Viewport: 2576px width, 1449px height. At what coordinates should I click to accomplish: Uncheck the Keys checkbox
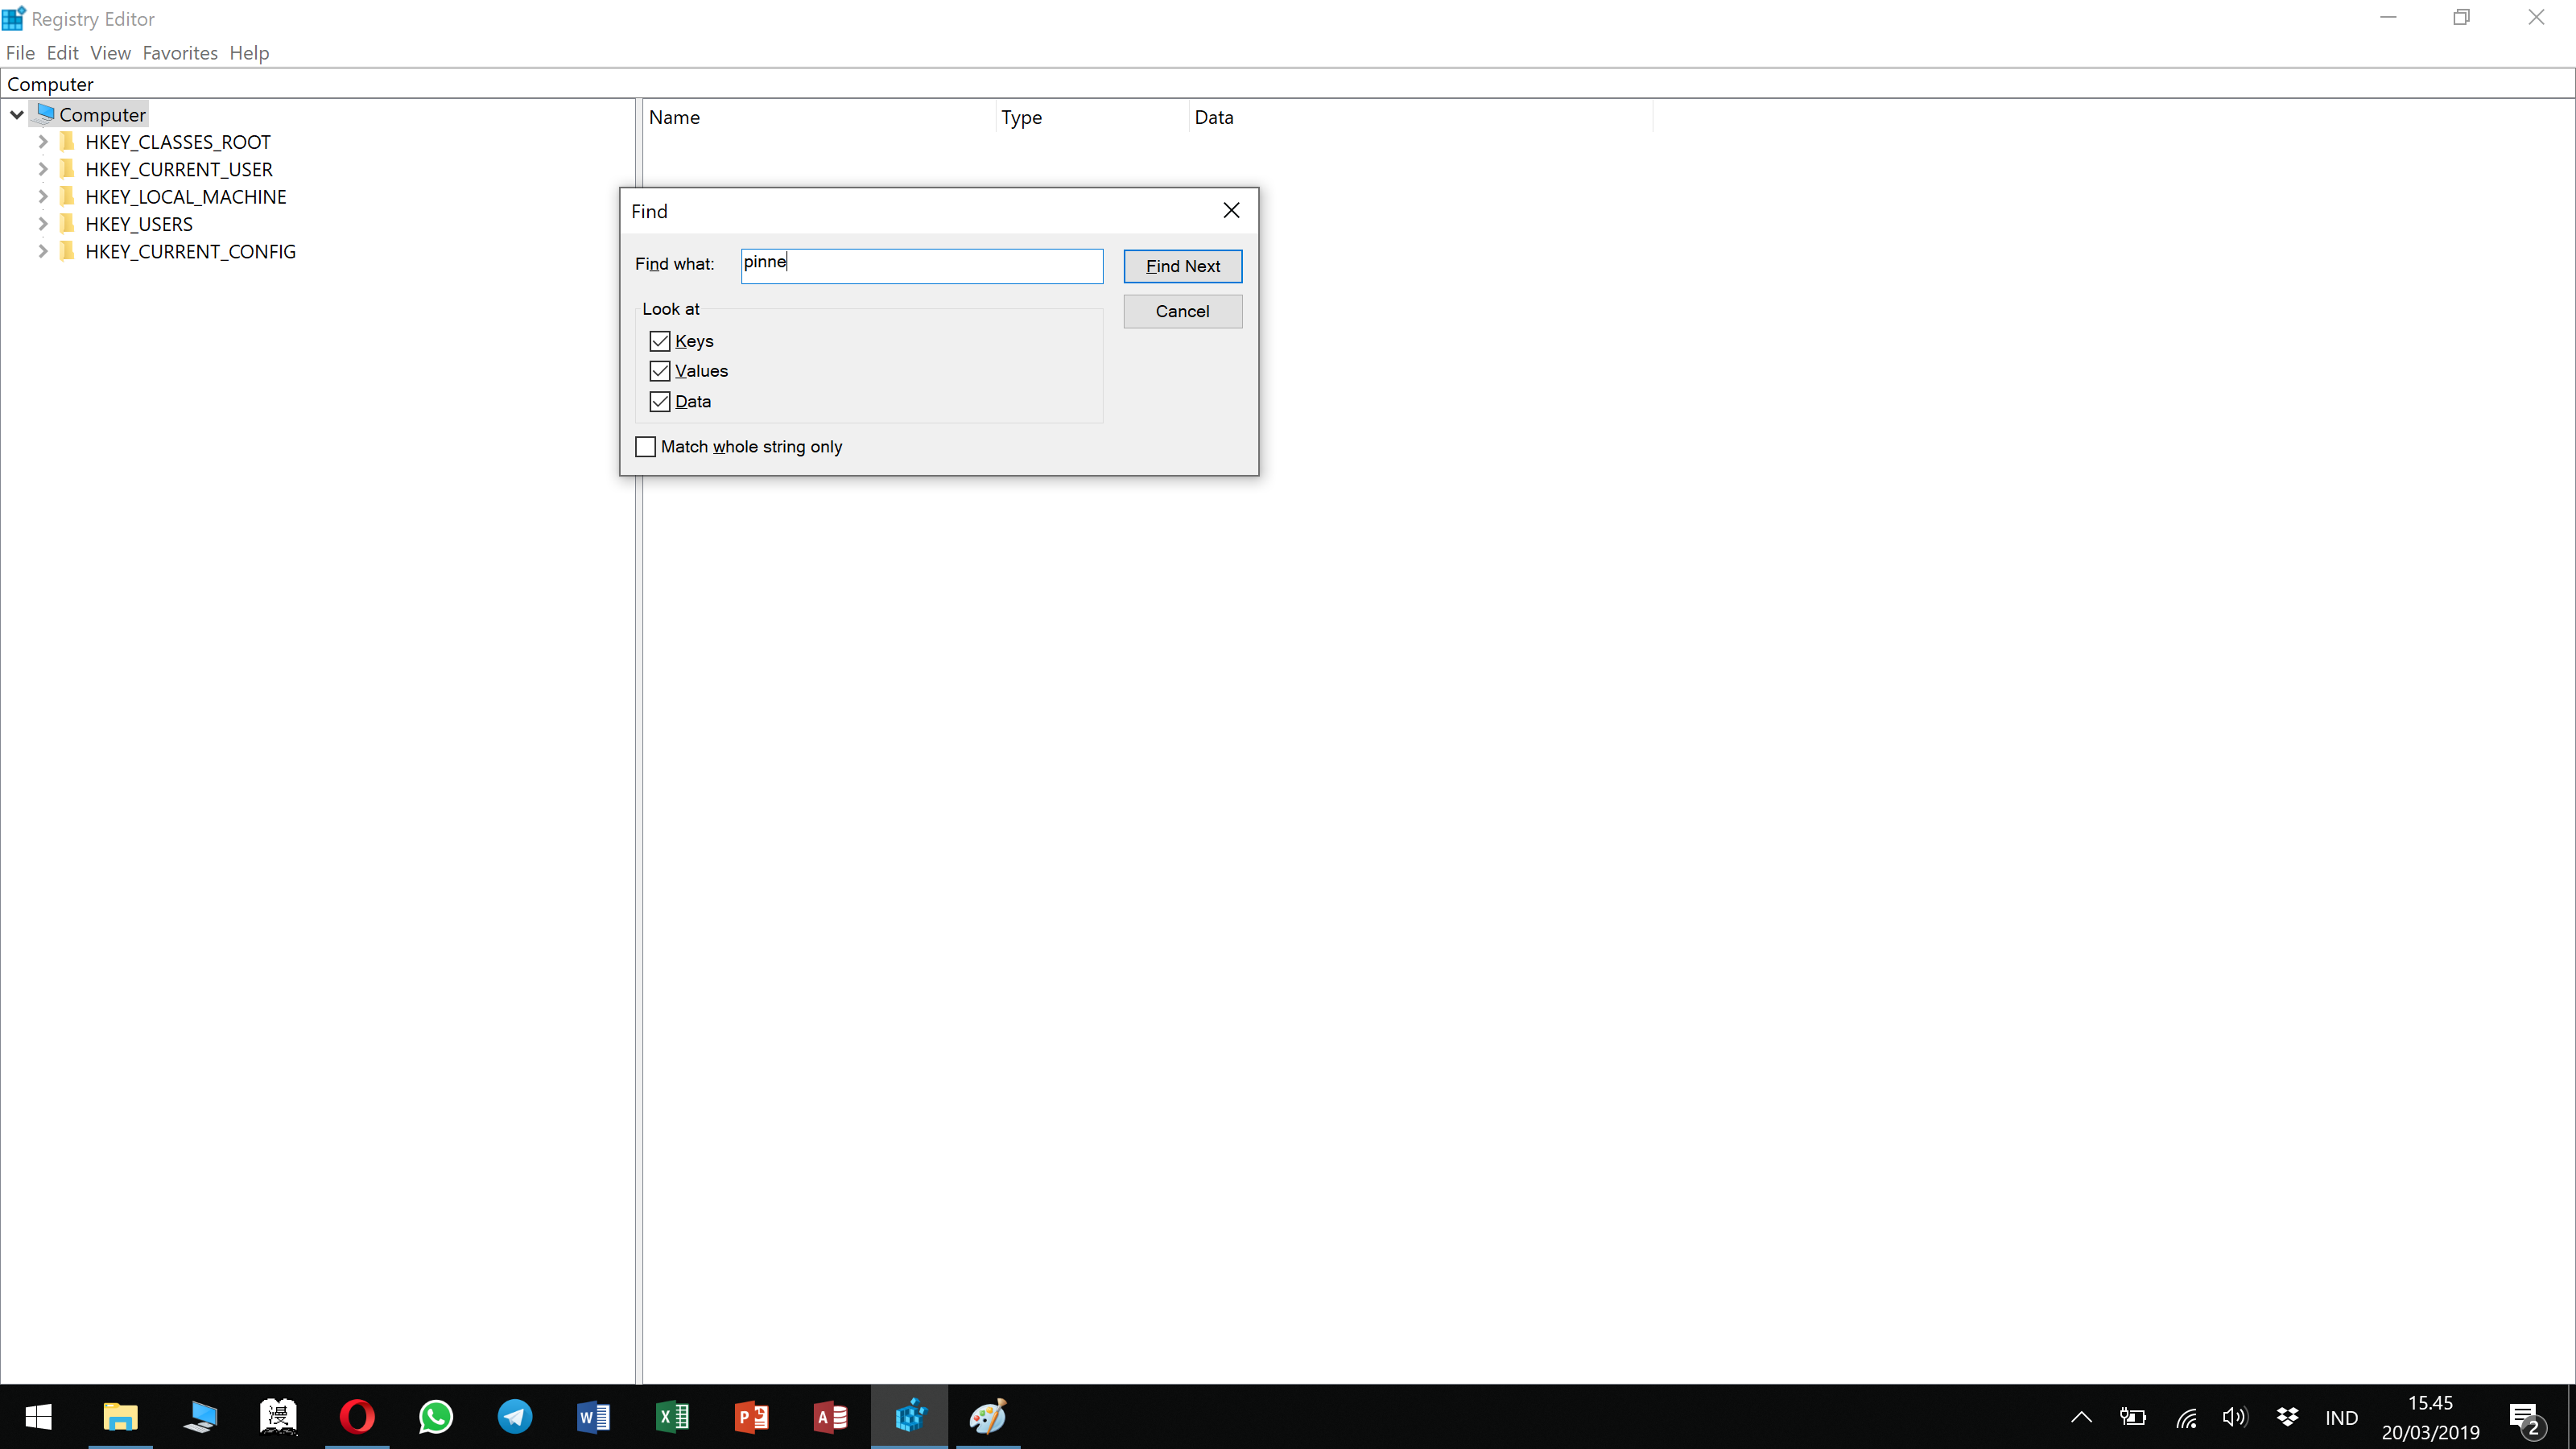tap(660, 341)
